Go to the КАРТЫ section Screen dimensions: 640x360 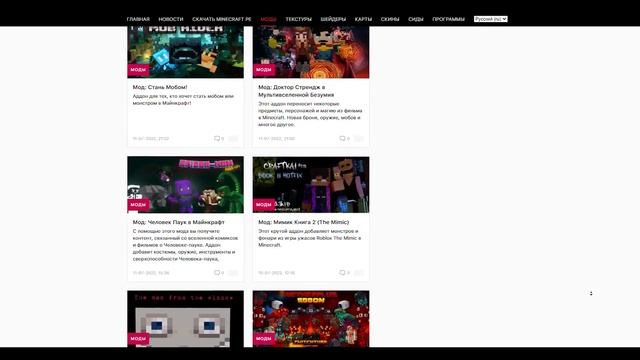(x=363, y=19)
